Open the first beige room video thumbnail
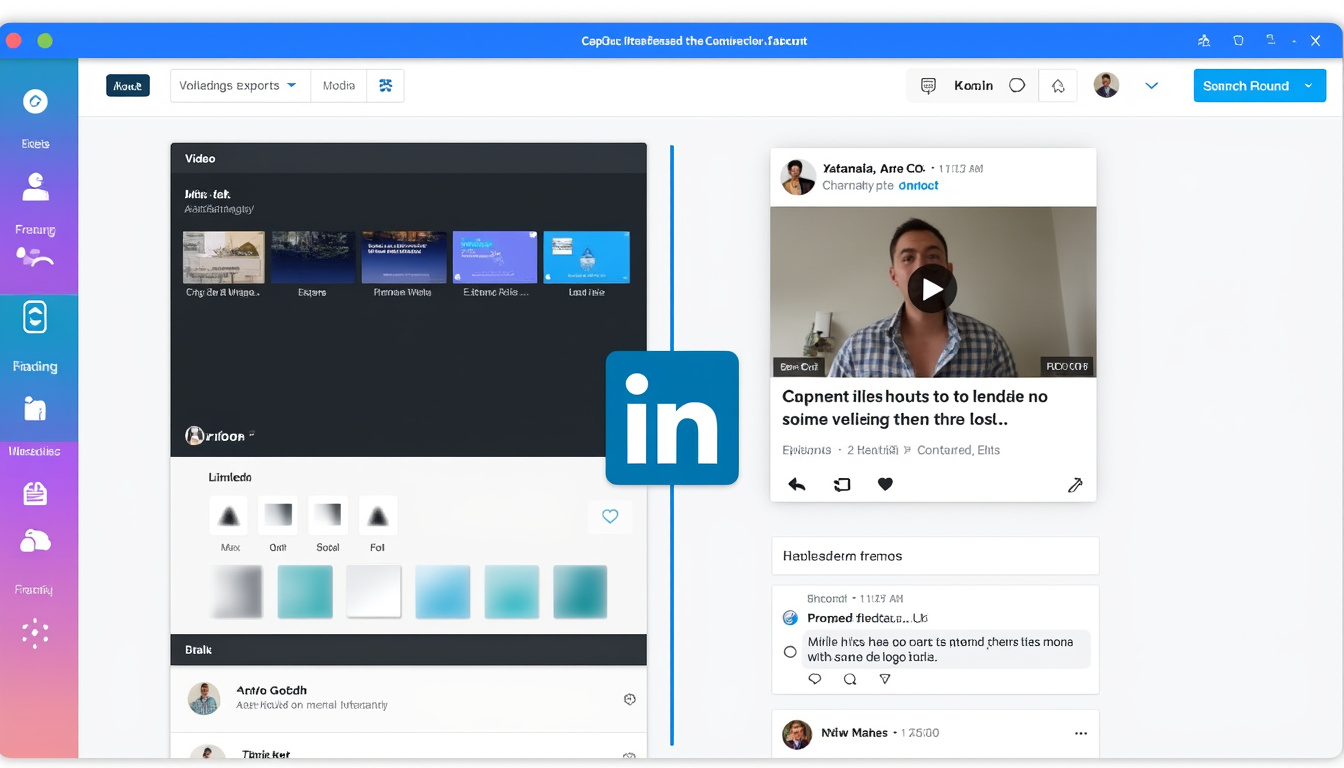Viewport: 1344px width, 768px height. [x=224, y=258]
